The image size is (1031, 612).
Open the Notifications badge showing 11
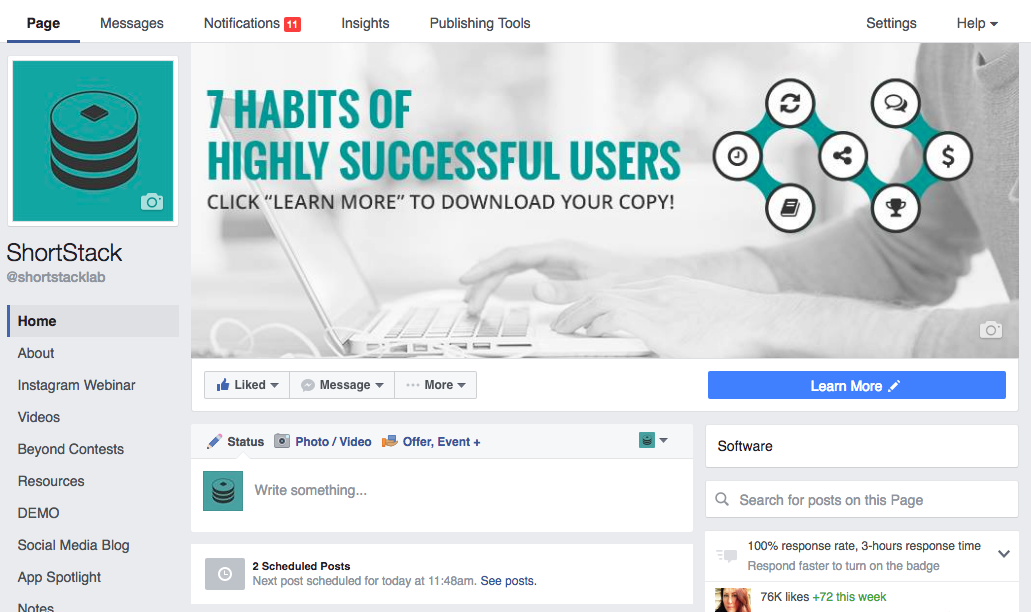[x=293, y=24]
